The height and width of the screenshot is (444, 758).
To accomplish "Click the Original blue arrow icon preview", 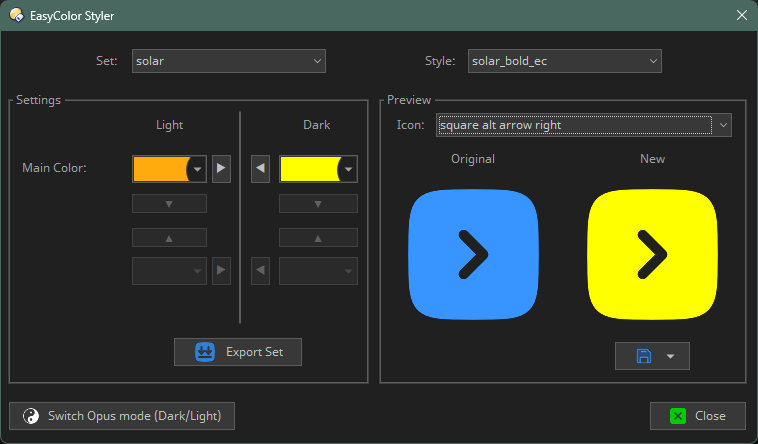I will pyautogui.click(x=473, y=254).
